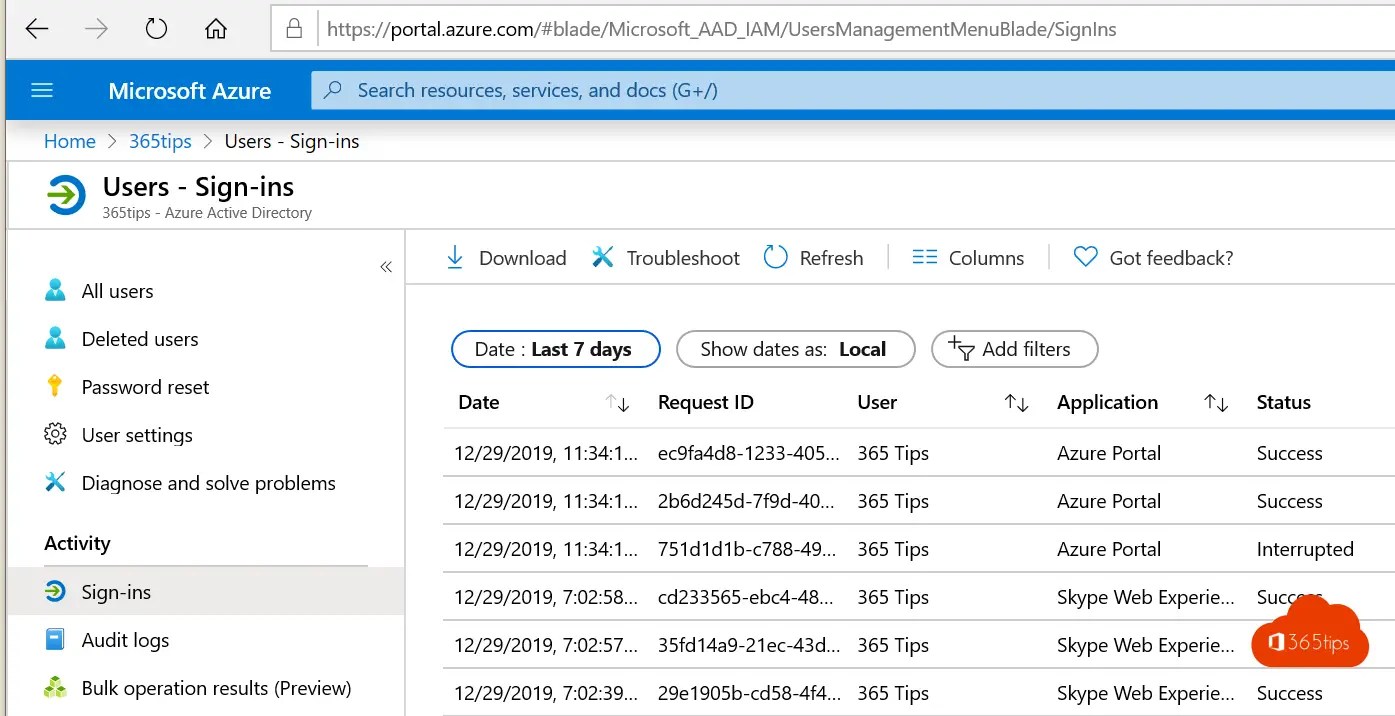The height and width of the screenshot is (716, 1395).
Task: Sort by the User column arrows
Action: [1017, 403]
